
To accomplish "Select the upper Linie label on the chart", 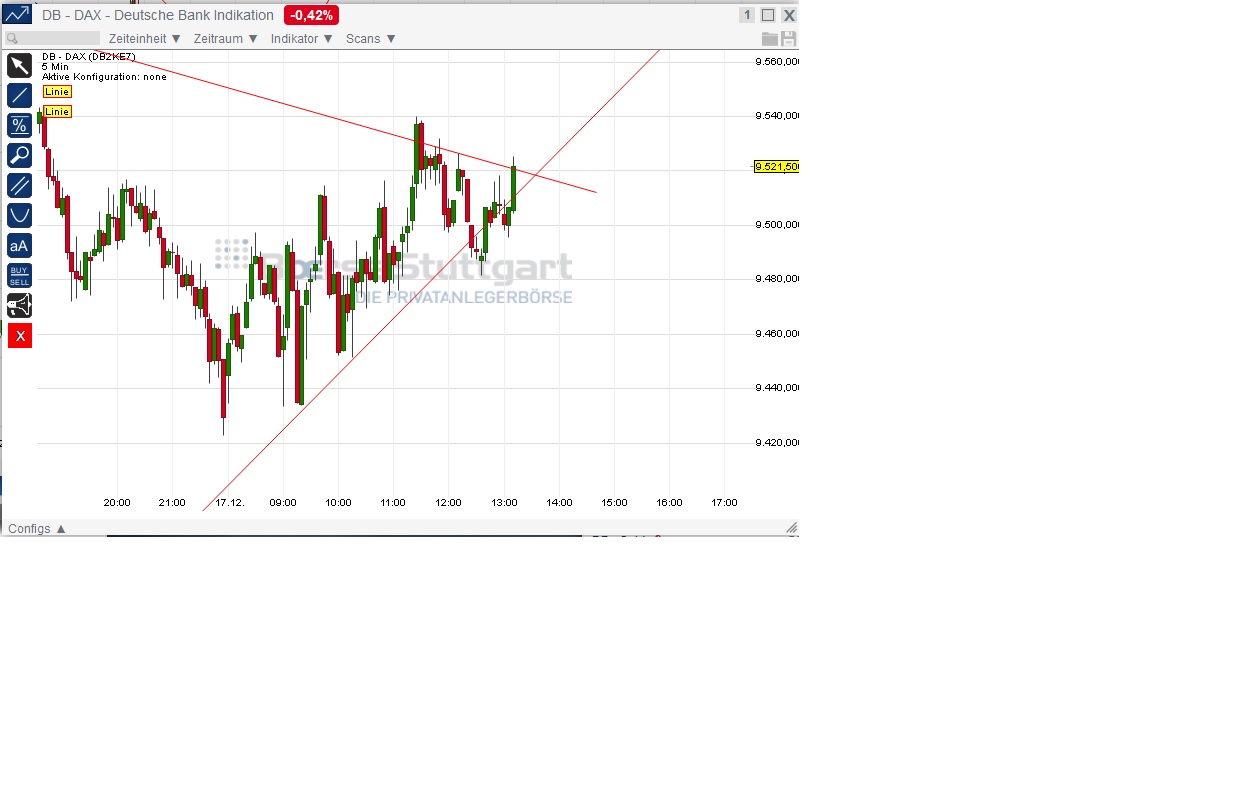I will [x=57, y=91].
